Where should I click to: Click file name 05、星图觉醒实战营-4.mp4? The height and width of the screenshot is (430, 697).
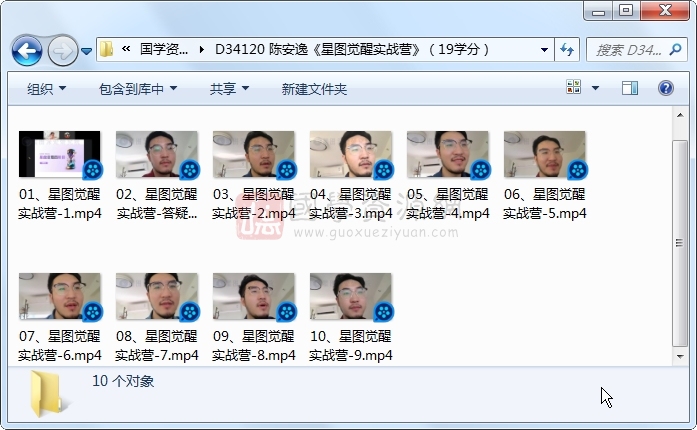pos(448,204)
